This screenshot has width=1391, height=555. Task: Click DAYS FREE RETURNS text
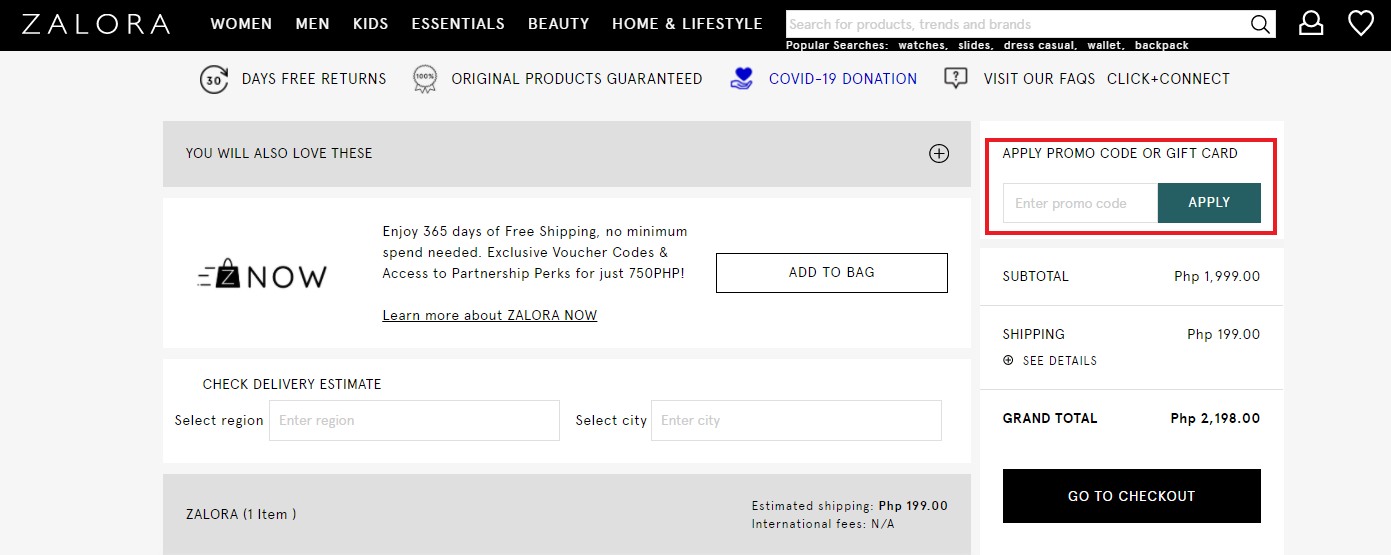(314, 79)
